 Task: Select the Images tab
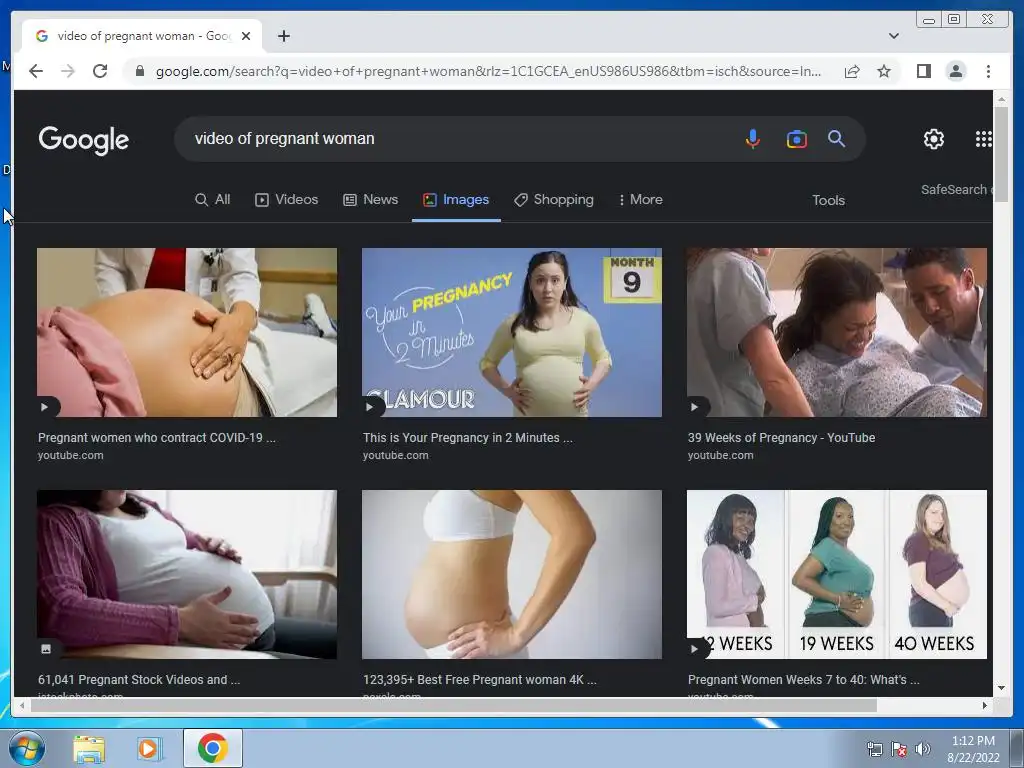(456, 199)
